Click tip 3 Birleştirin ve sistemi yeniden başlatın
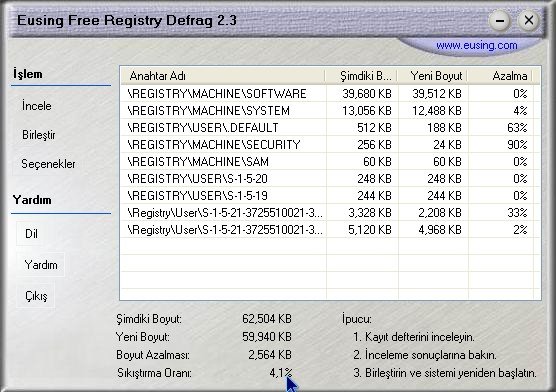The width and height of the screenshot is (556, 392). 445,373
